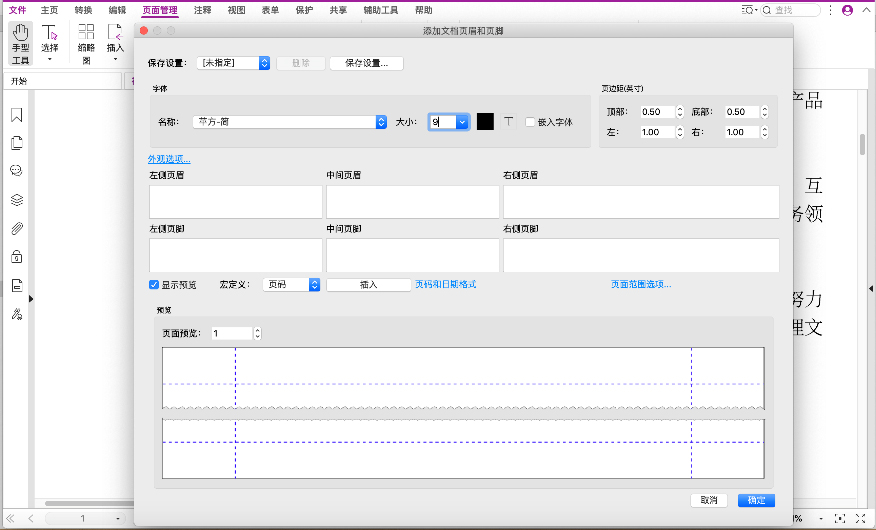
Task: Click the 取消 button
Action: 708,500
